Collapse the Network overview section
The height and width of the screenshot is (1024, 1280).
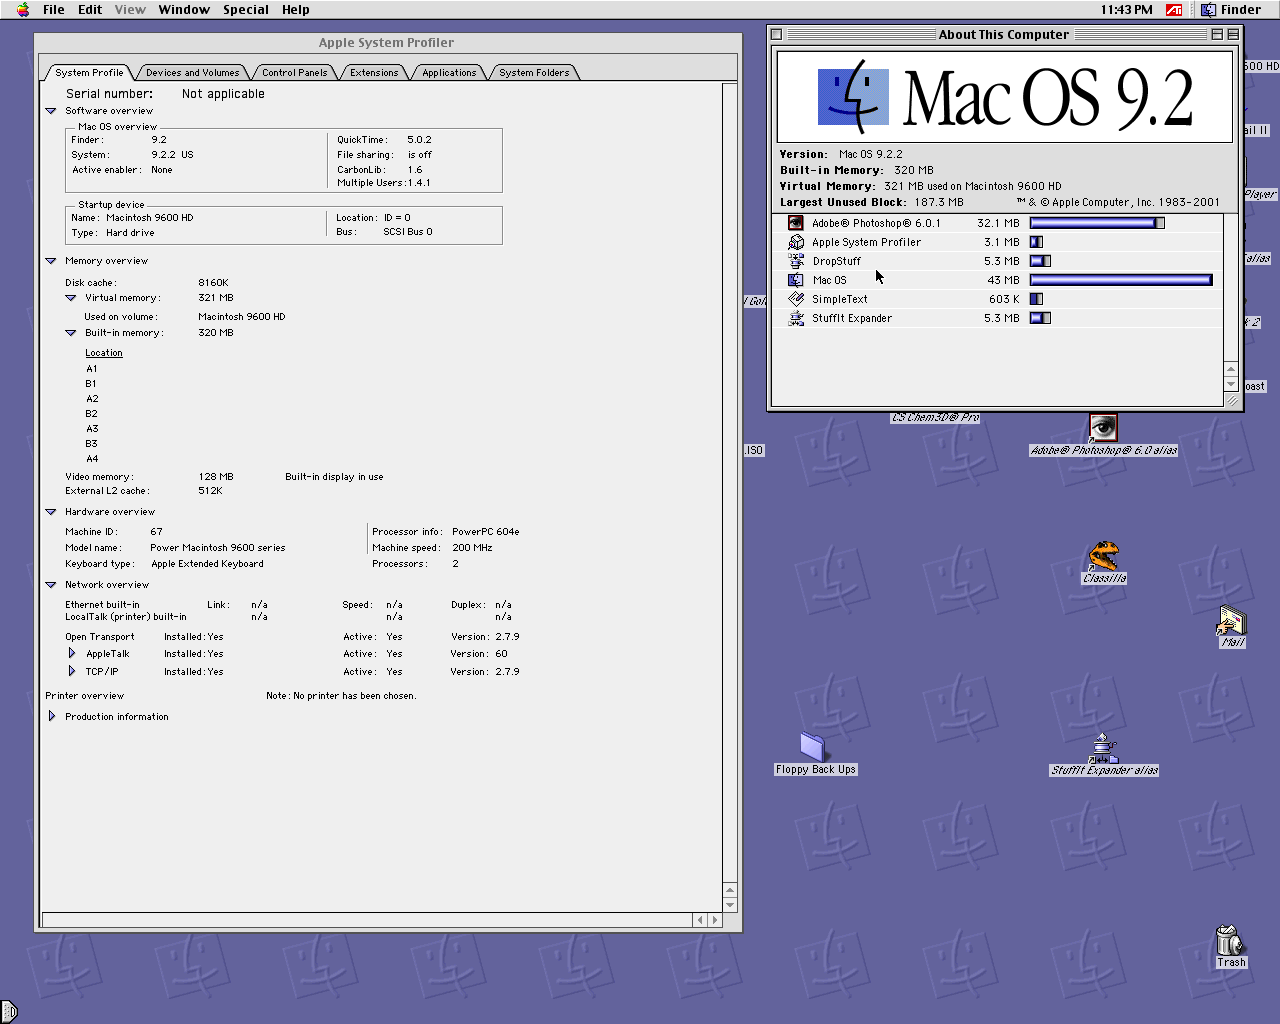(x=51, y=585)
